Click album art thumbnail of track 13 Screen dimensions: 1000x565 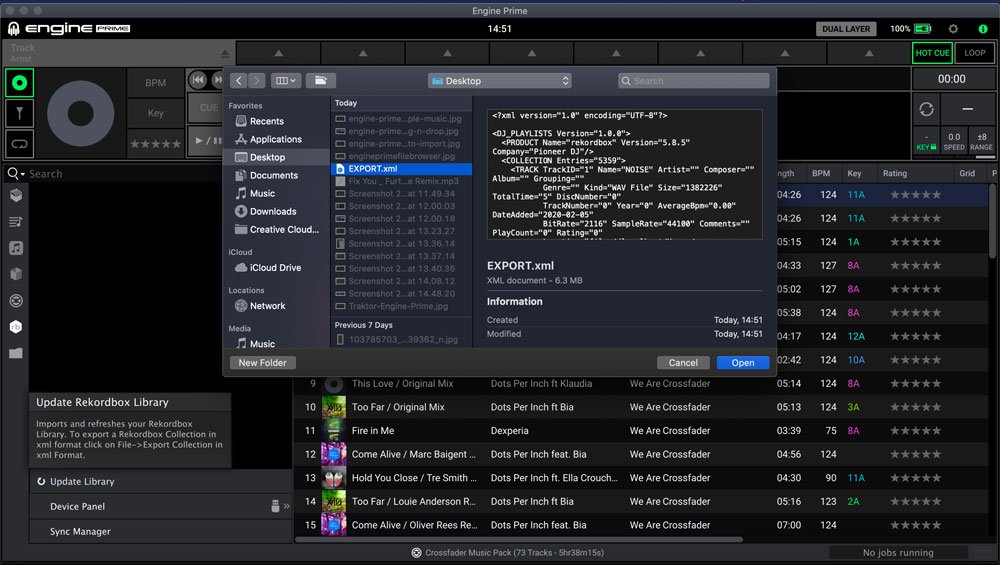coord(334,478)
